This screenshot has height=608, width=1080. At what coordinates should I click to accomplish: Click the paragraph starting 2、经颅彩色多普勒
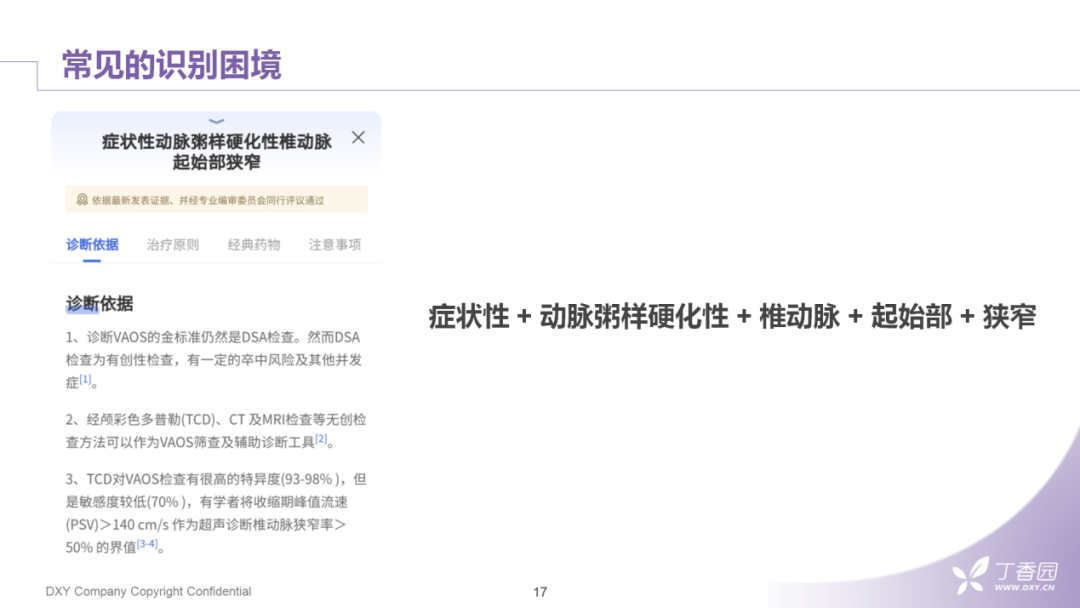click(x=216, y=430)
